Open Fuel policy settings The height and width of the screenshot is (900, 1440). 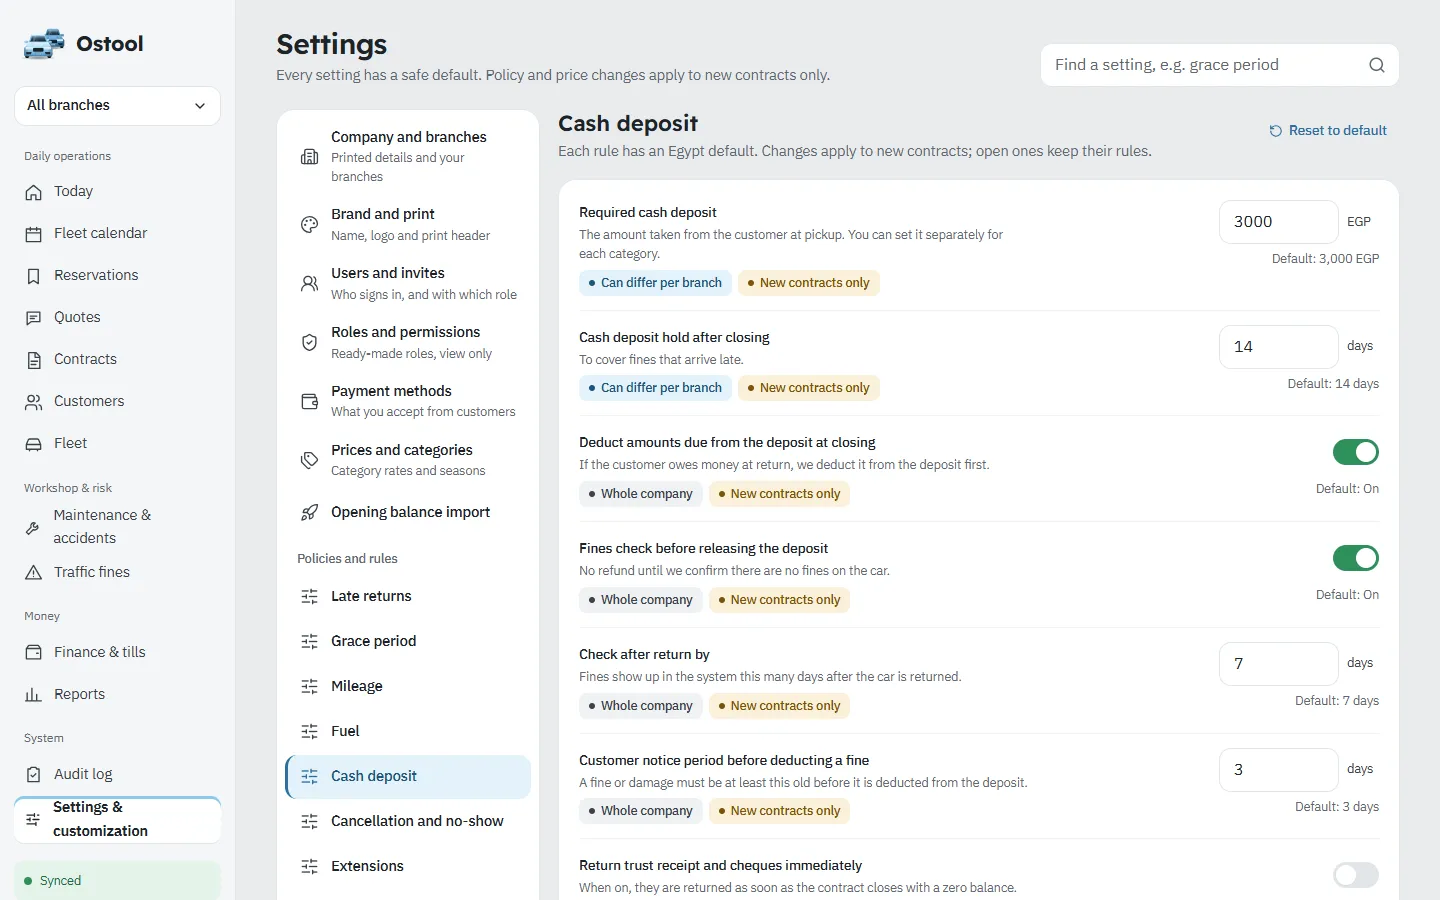[408, 732]
